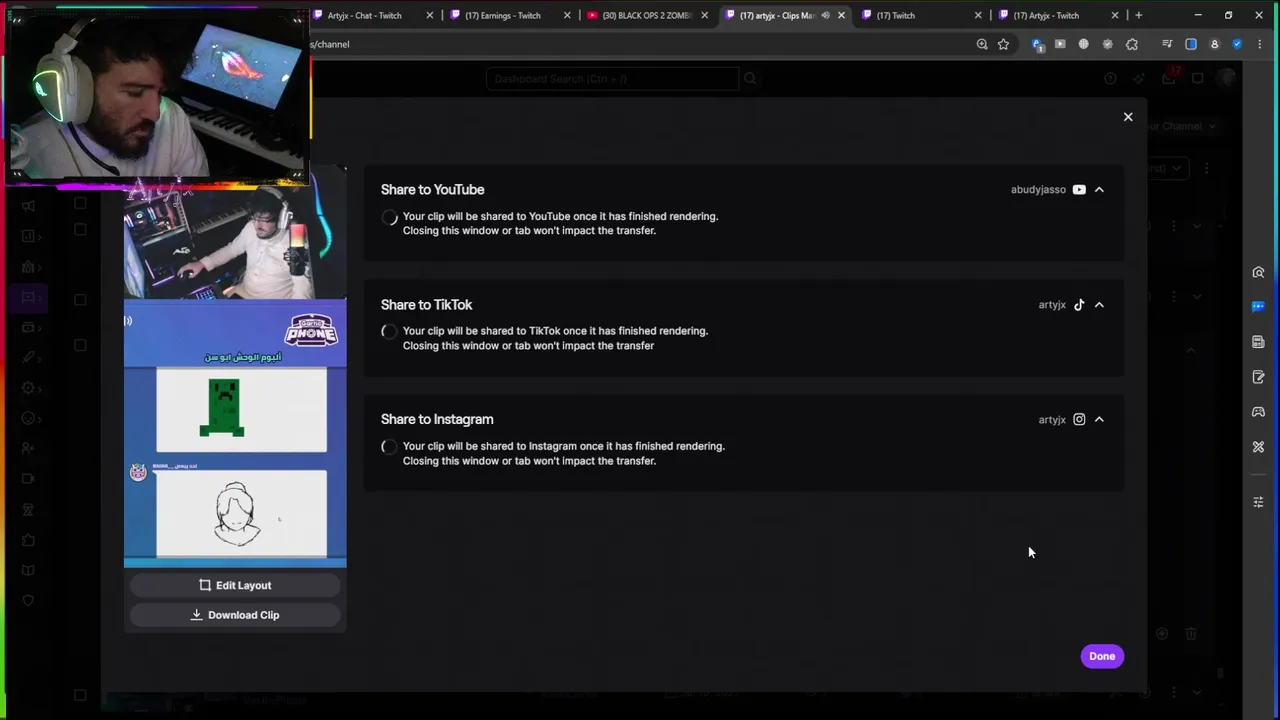Close the Earnings - Twitch tab
This screenshot has height=720, width=1280.
[x=567, y=15]
